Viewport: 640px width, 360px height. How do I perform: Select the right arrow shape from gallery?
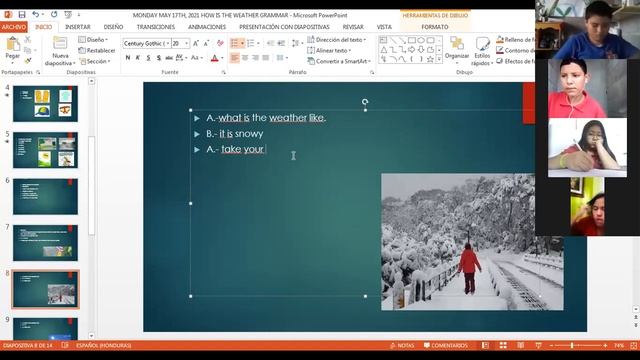412,50
